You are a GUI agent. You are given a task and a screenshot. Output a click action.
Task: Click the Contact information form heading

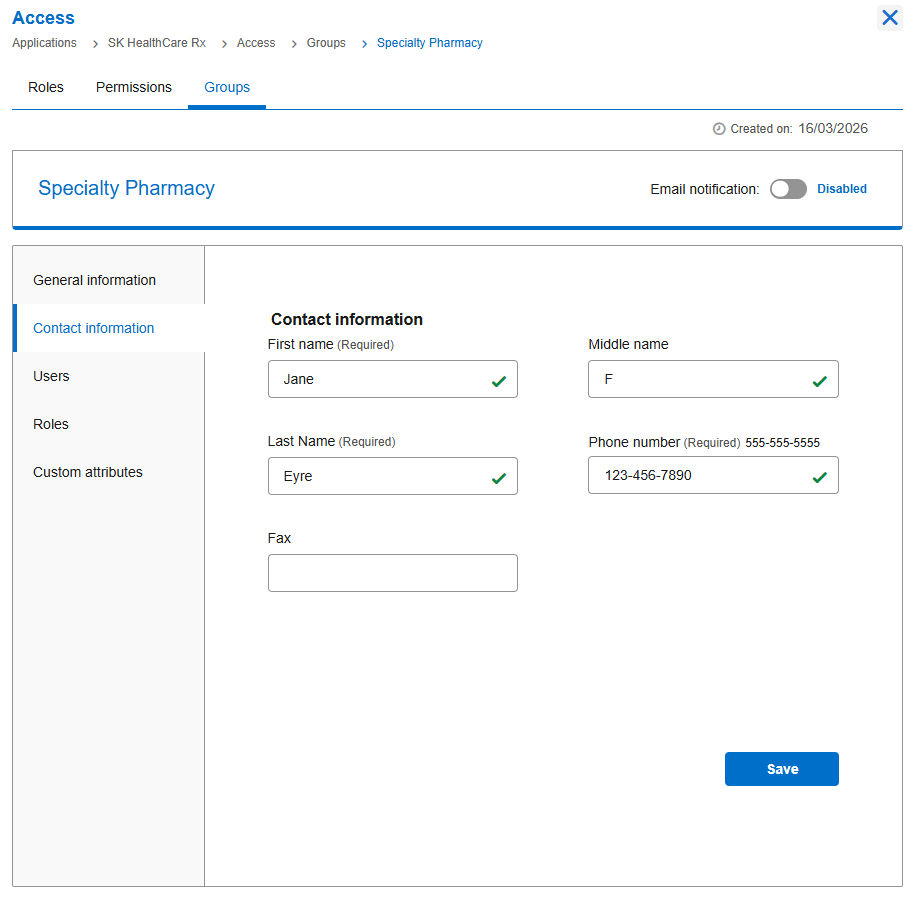coord(346,319)
